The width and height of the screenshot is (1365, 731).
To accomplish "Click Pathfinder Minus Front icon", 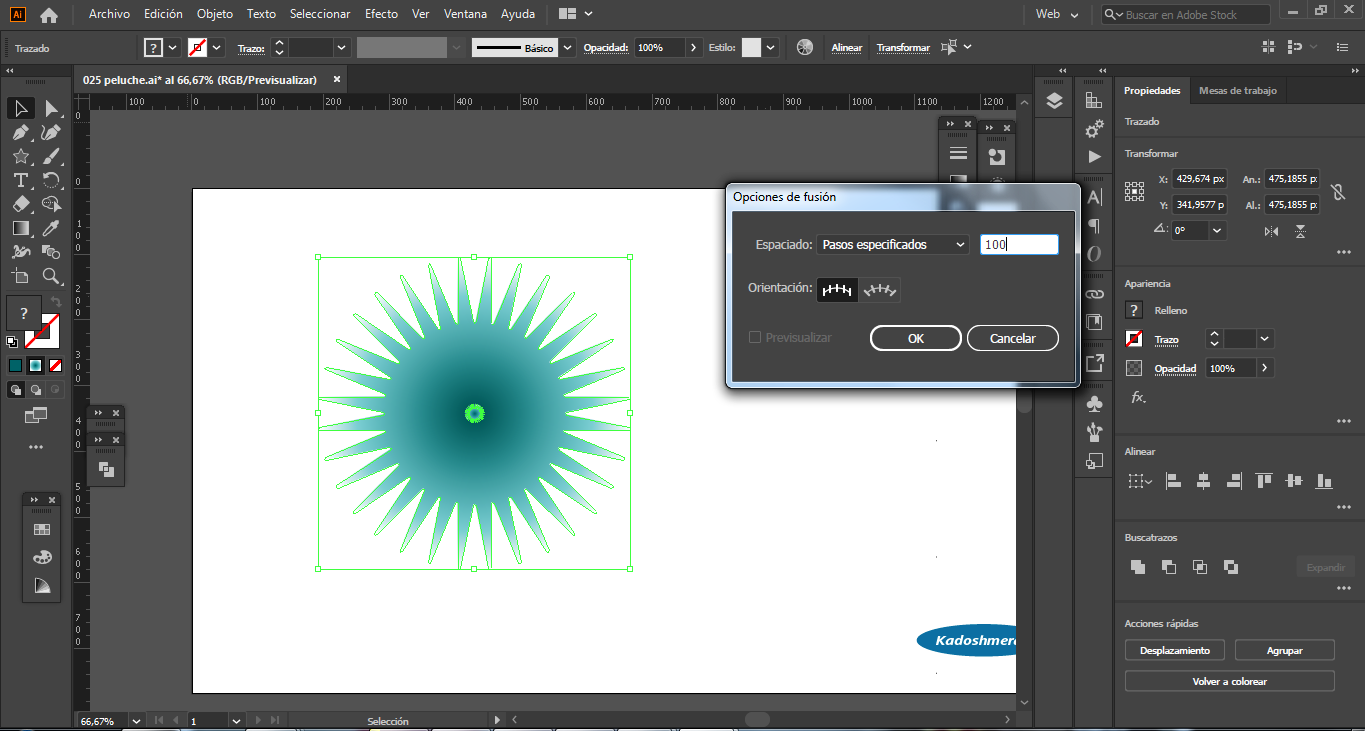I will 1169,567.
